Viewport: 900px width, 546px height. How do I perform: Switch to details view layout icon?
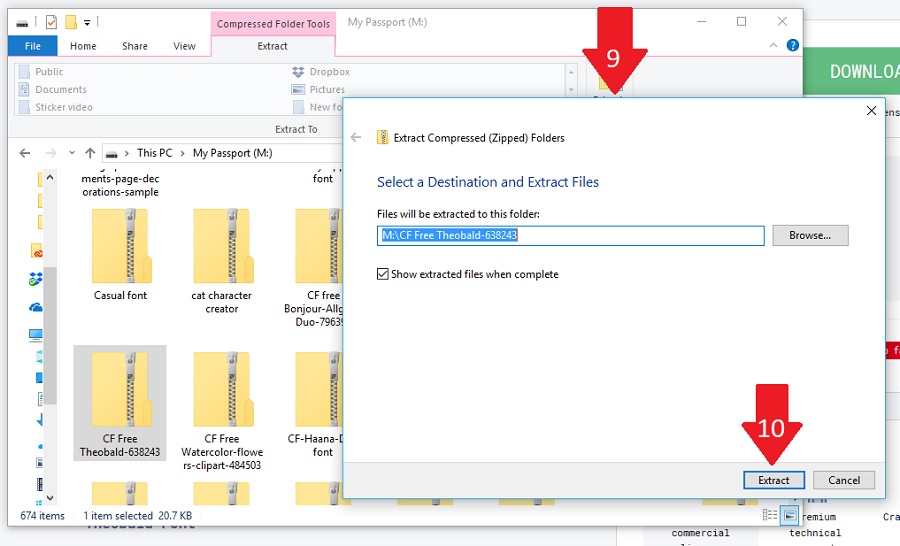(x=769, y=515)
